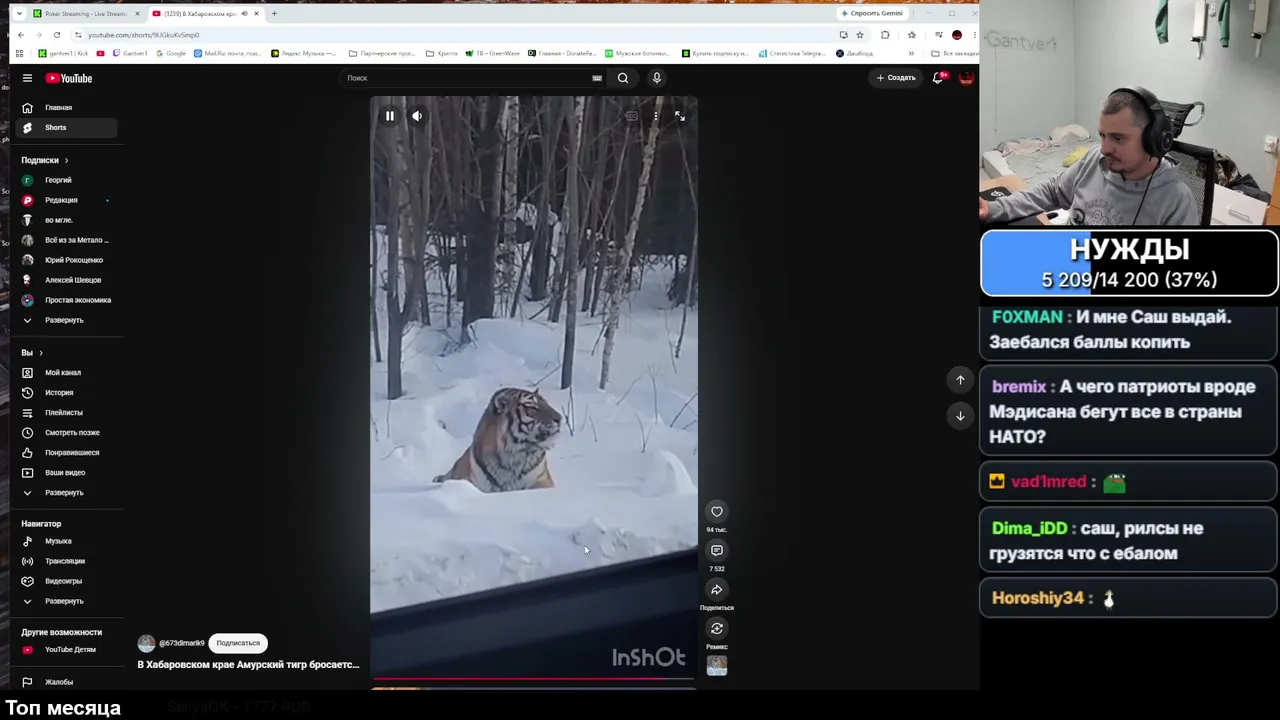Open Трансляции in Навигатор
1280x720 pixels.
coord(67,561)
